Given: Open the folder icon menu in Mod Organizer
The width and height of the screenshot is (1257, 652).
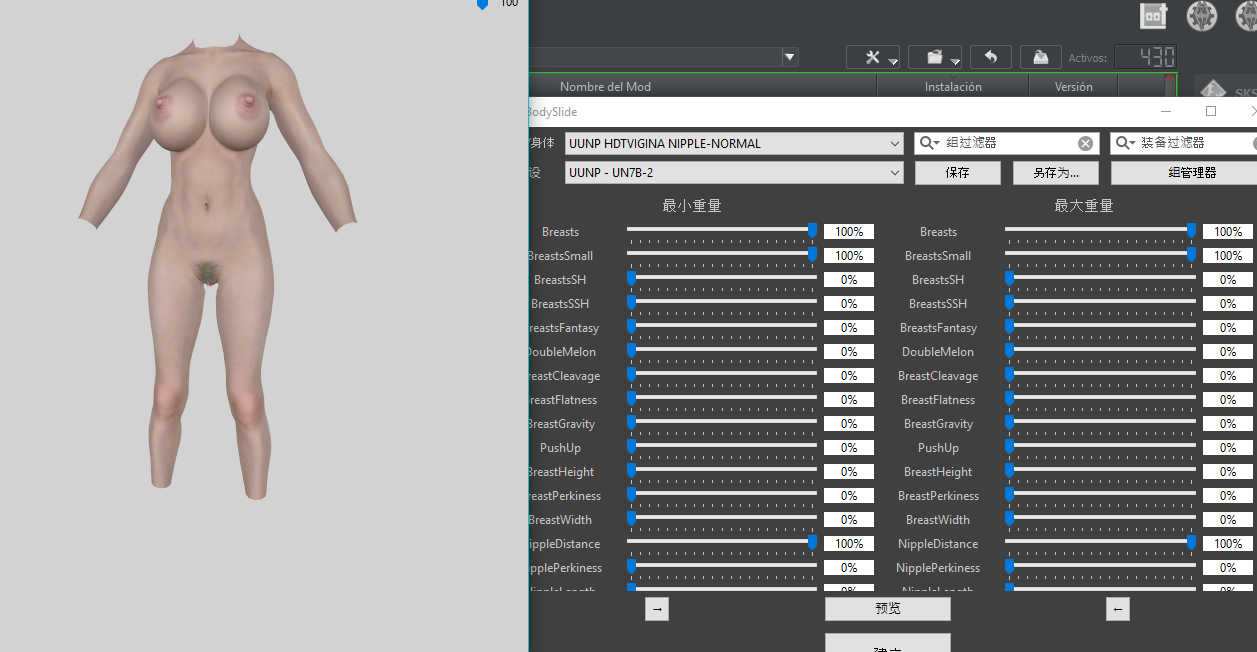Looking at the screenshot, I should [935, 57].
